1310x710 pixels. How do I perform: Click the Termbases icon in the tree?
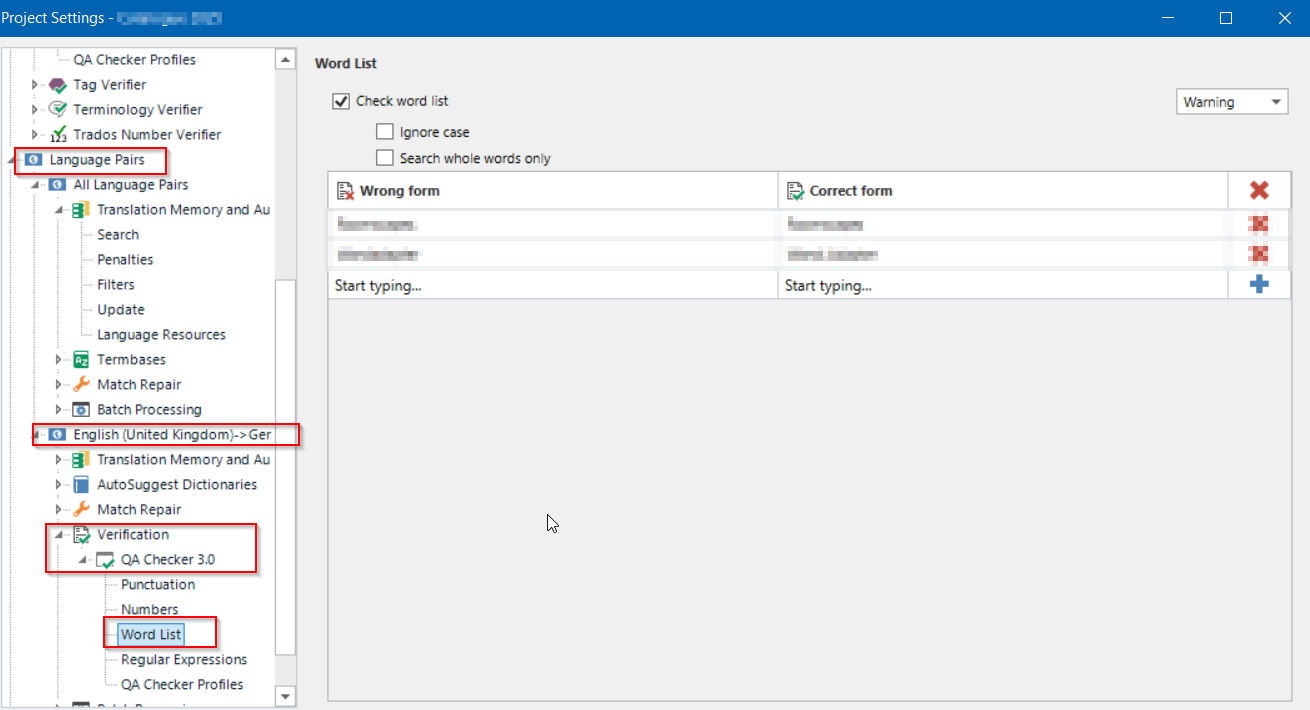(x=81, y=360)
